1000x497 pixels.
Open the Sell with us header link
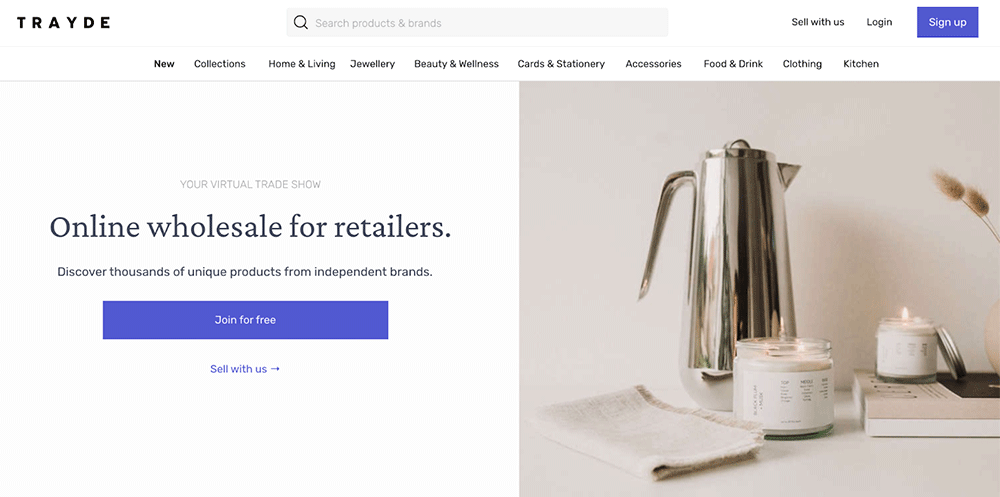click(817, 22)
